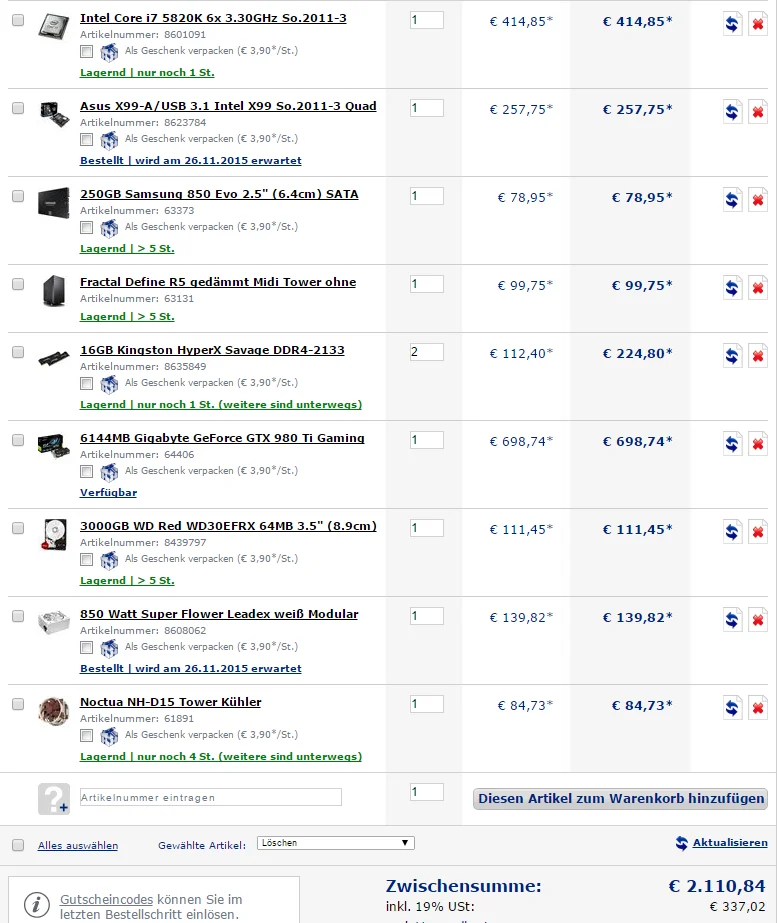777x923 pixels.
Task: Click the Super Flower Leadex product thumbnail
Action: 53,621
